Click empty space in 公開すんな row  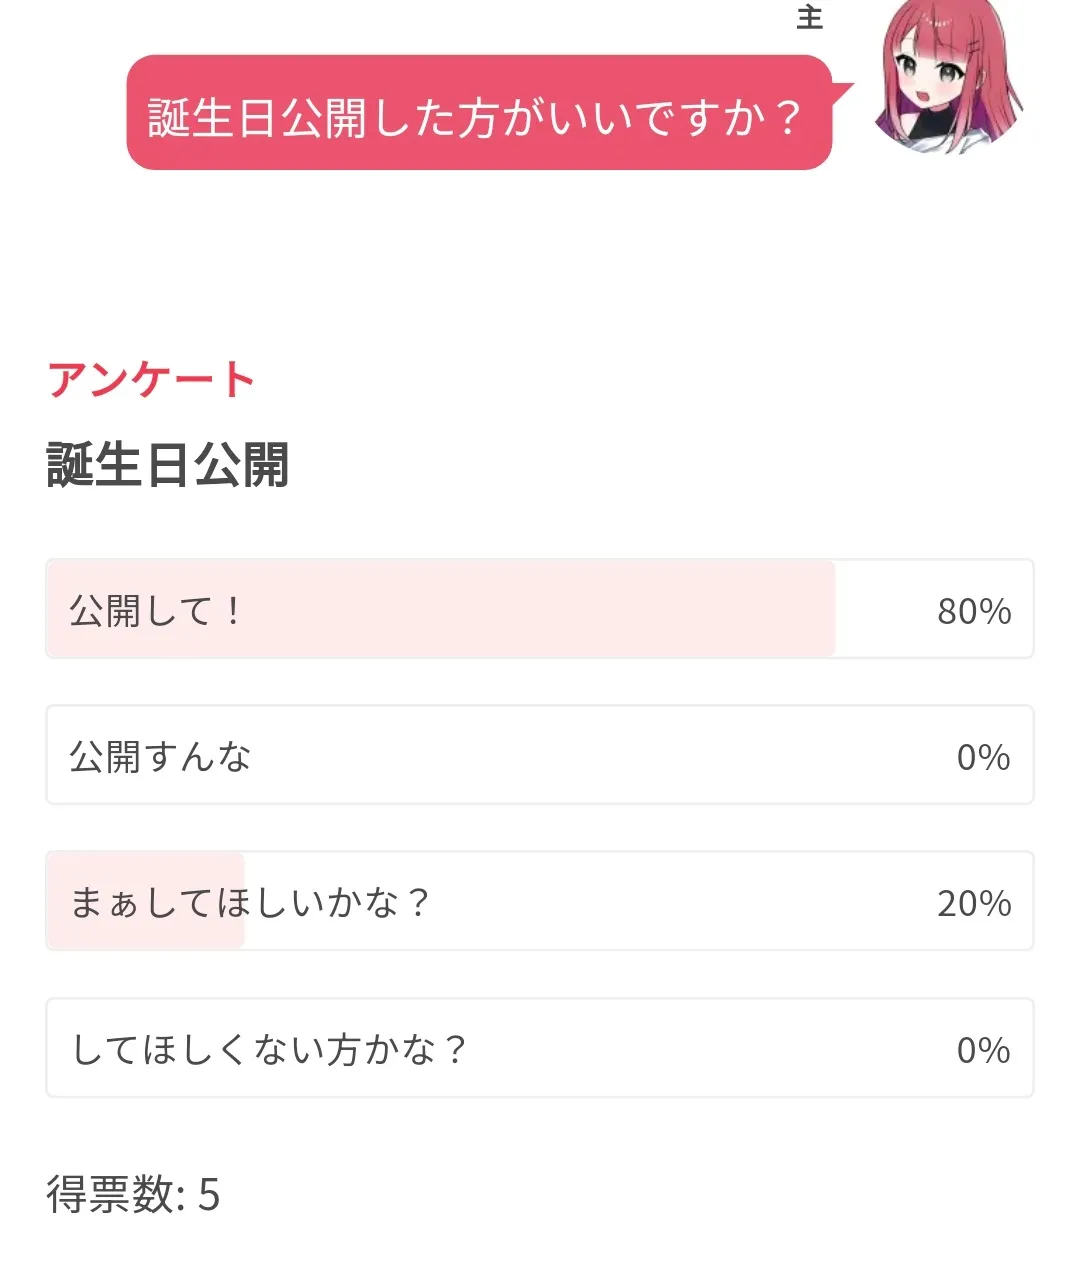[600, 757]
